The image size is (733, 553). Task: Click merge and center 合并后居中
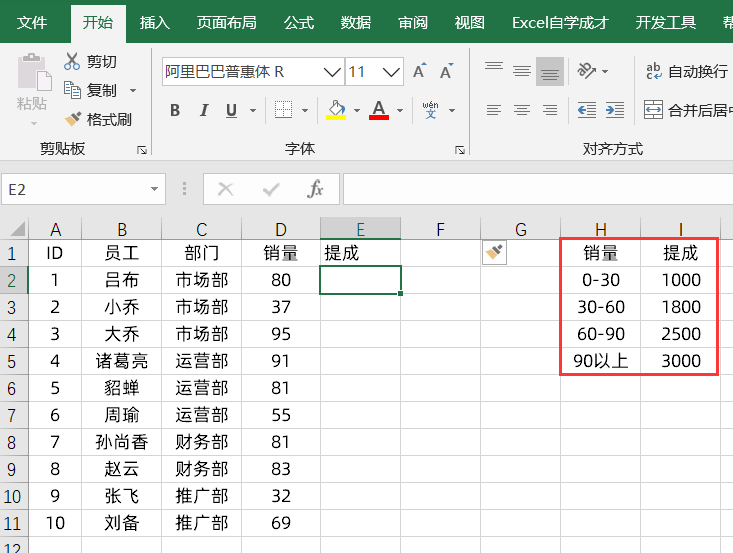pyautogui.click(x=688, y=110)
